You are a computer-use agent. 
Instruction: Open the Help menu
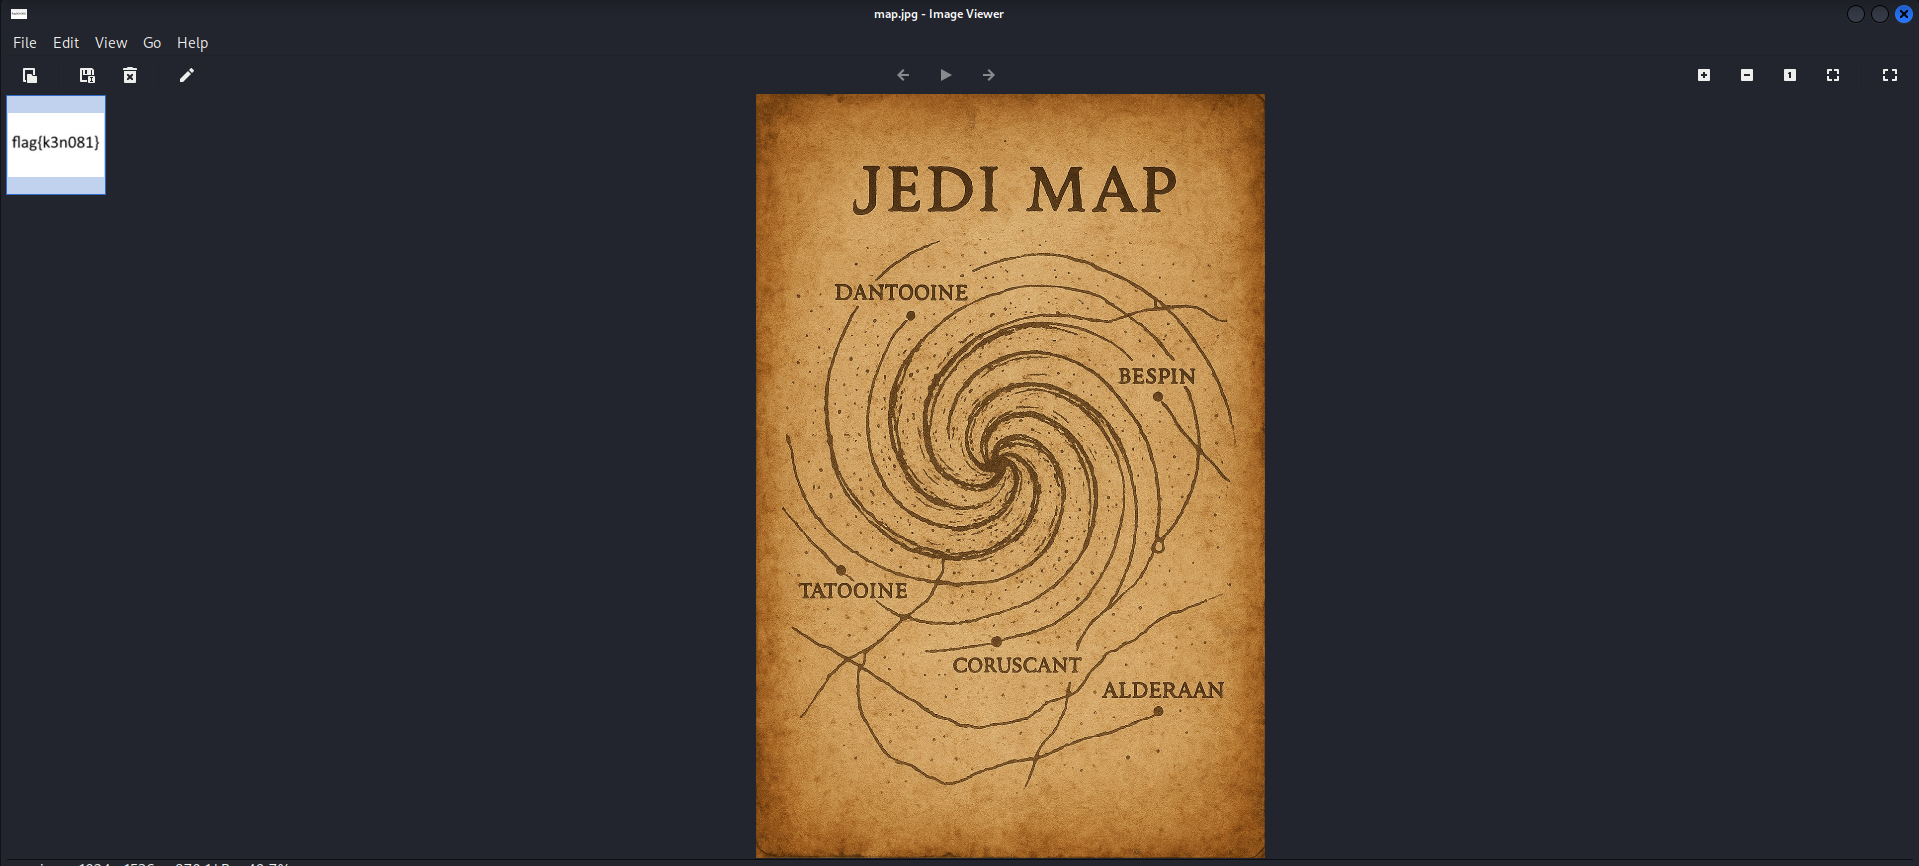pos(192,43)
